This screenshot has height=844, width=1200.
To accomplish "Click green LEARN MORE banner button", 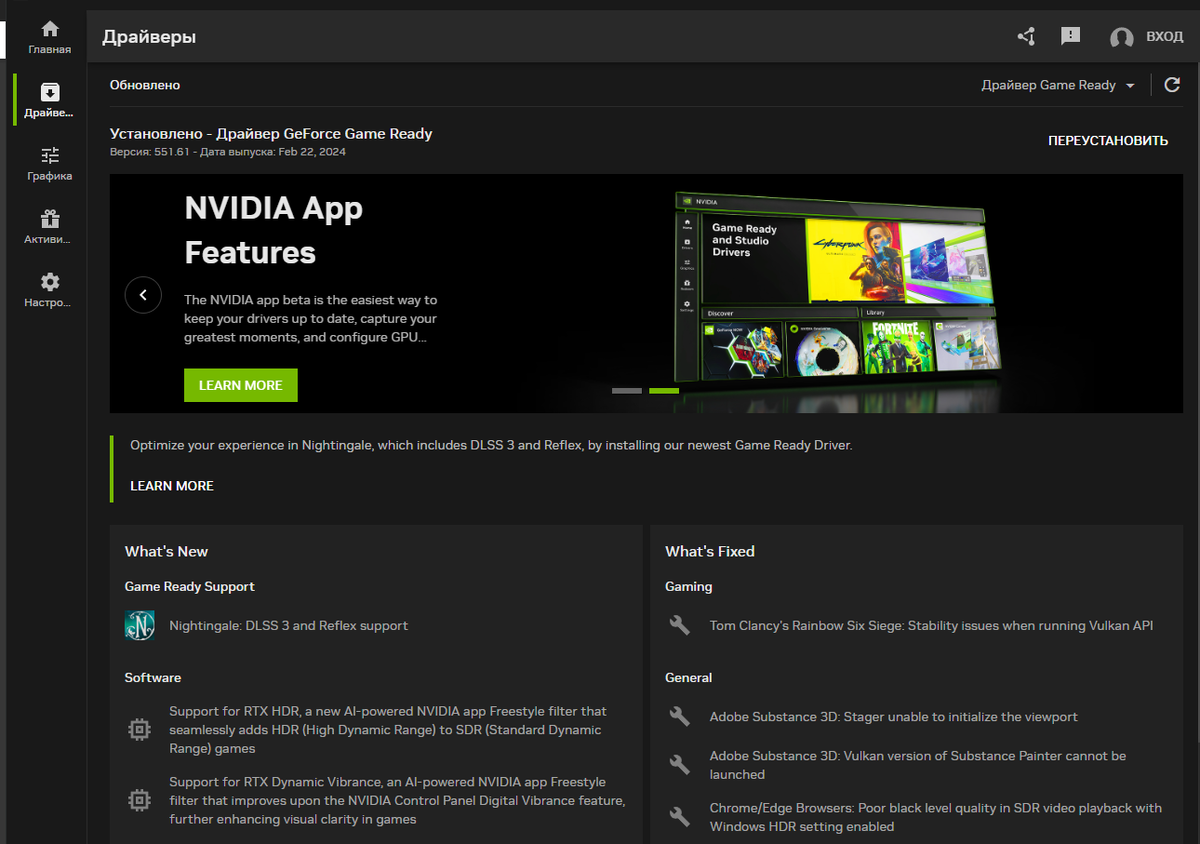I will coord(241,385).
